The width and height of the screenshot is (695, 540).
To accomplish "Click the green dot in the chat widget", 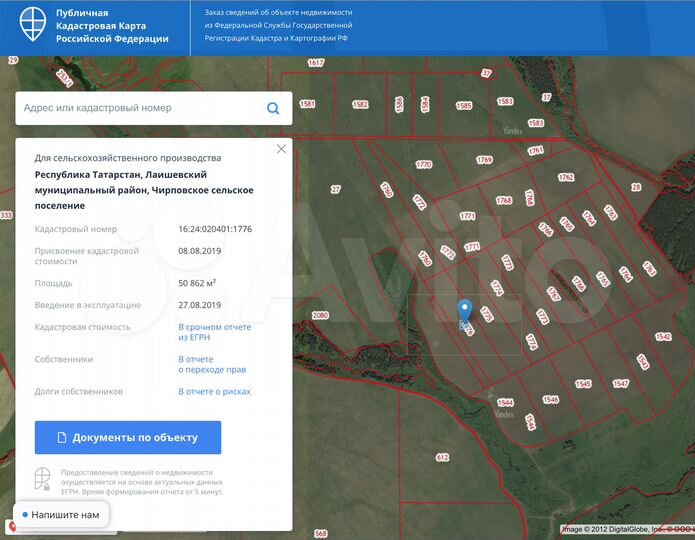I will (x=23, y=515).
